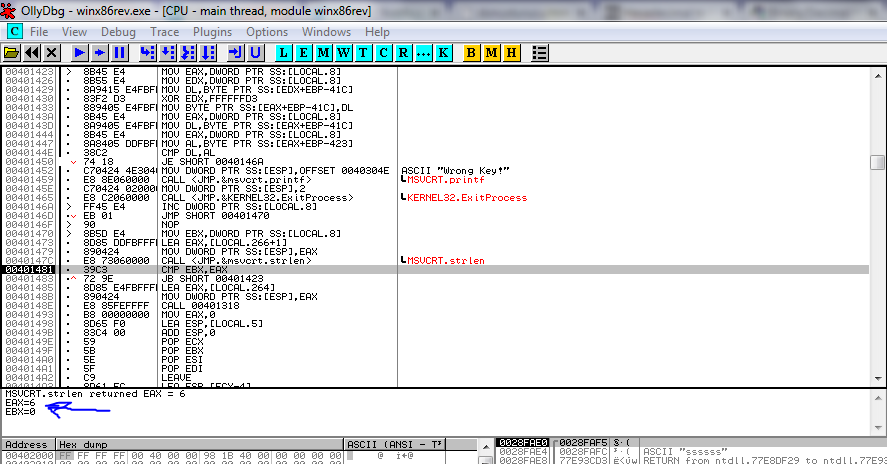This screenshot has height=464, width=887.
Task: Click stack address 0028FAE0
Action: pyautogui.click(x=523, y=442)
